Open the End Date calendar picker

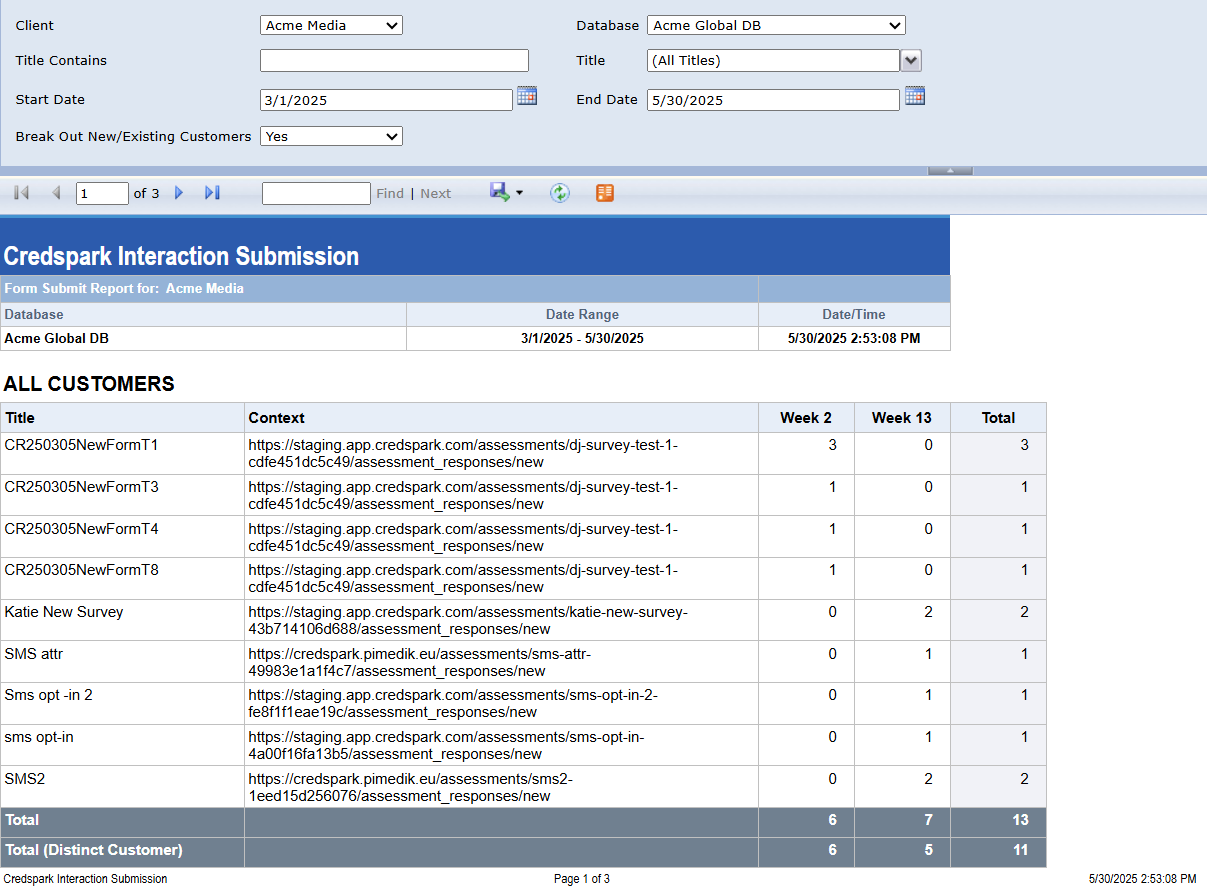tap(914, 96)
